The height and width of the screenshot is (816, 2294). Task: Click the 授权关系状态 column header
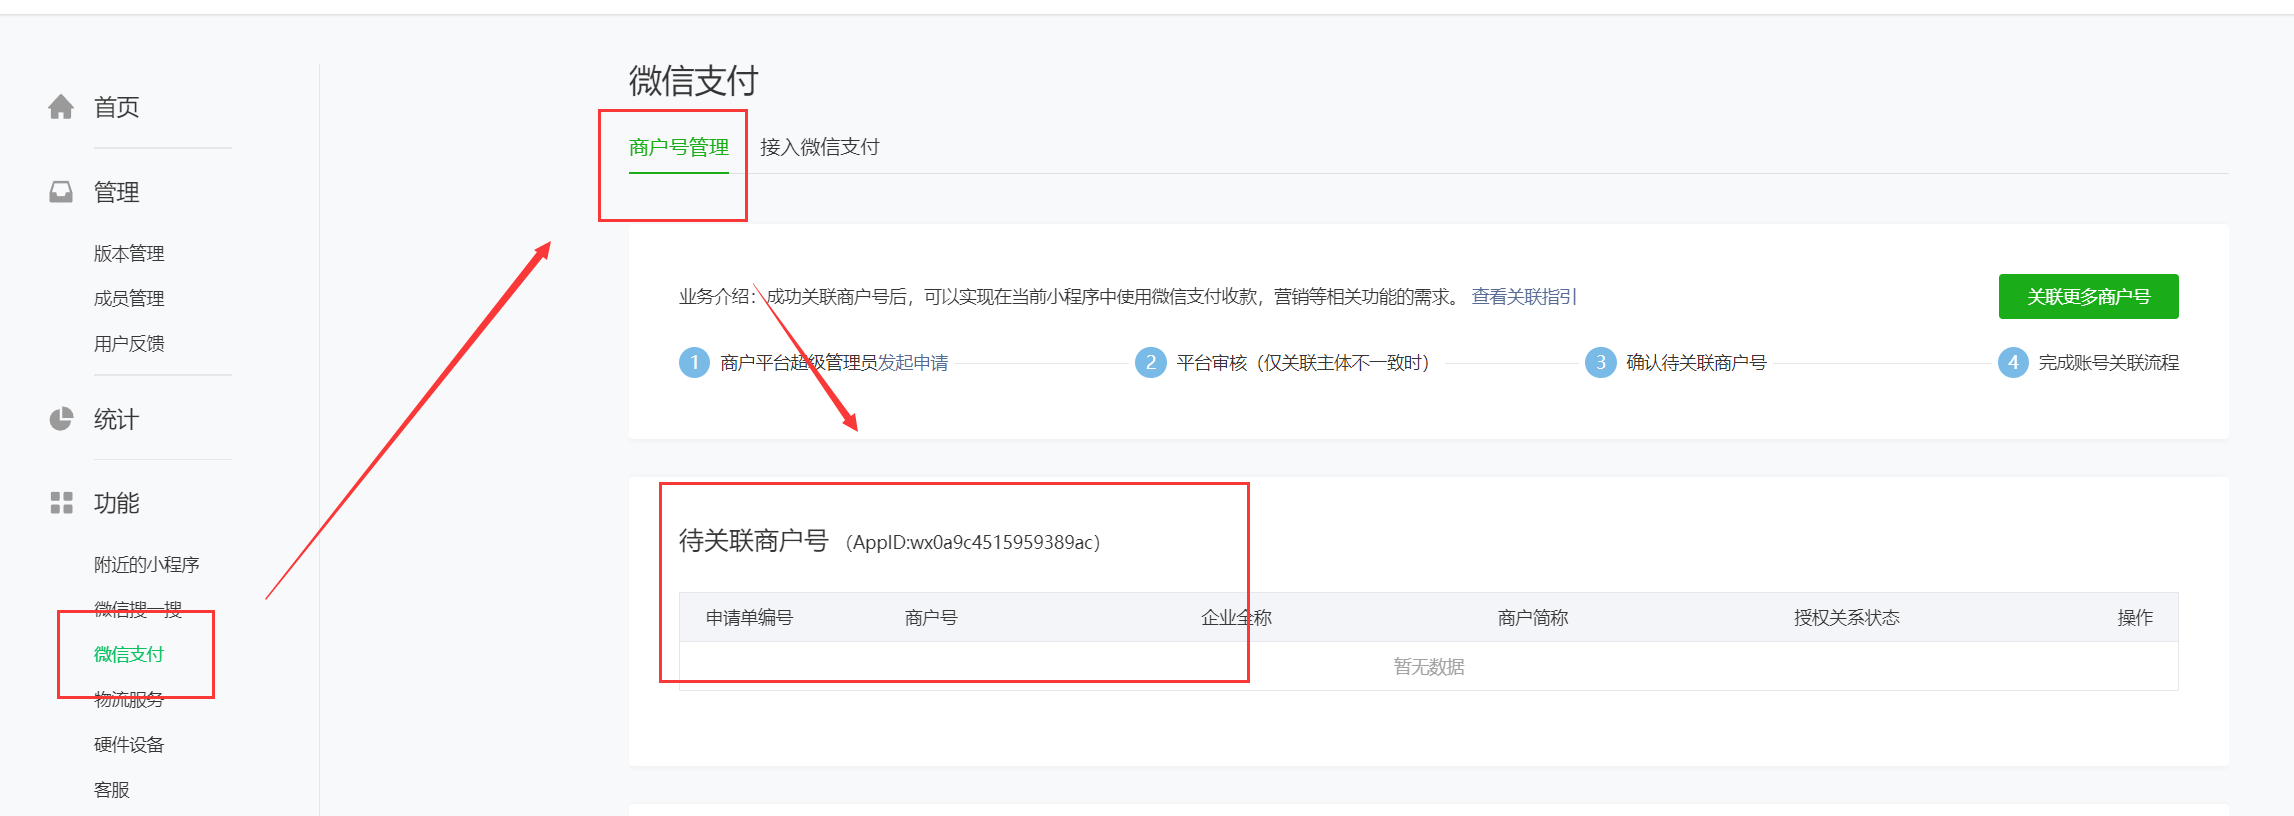pos(1847,618)
